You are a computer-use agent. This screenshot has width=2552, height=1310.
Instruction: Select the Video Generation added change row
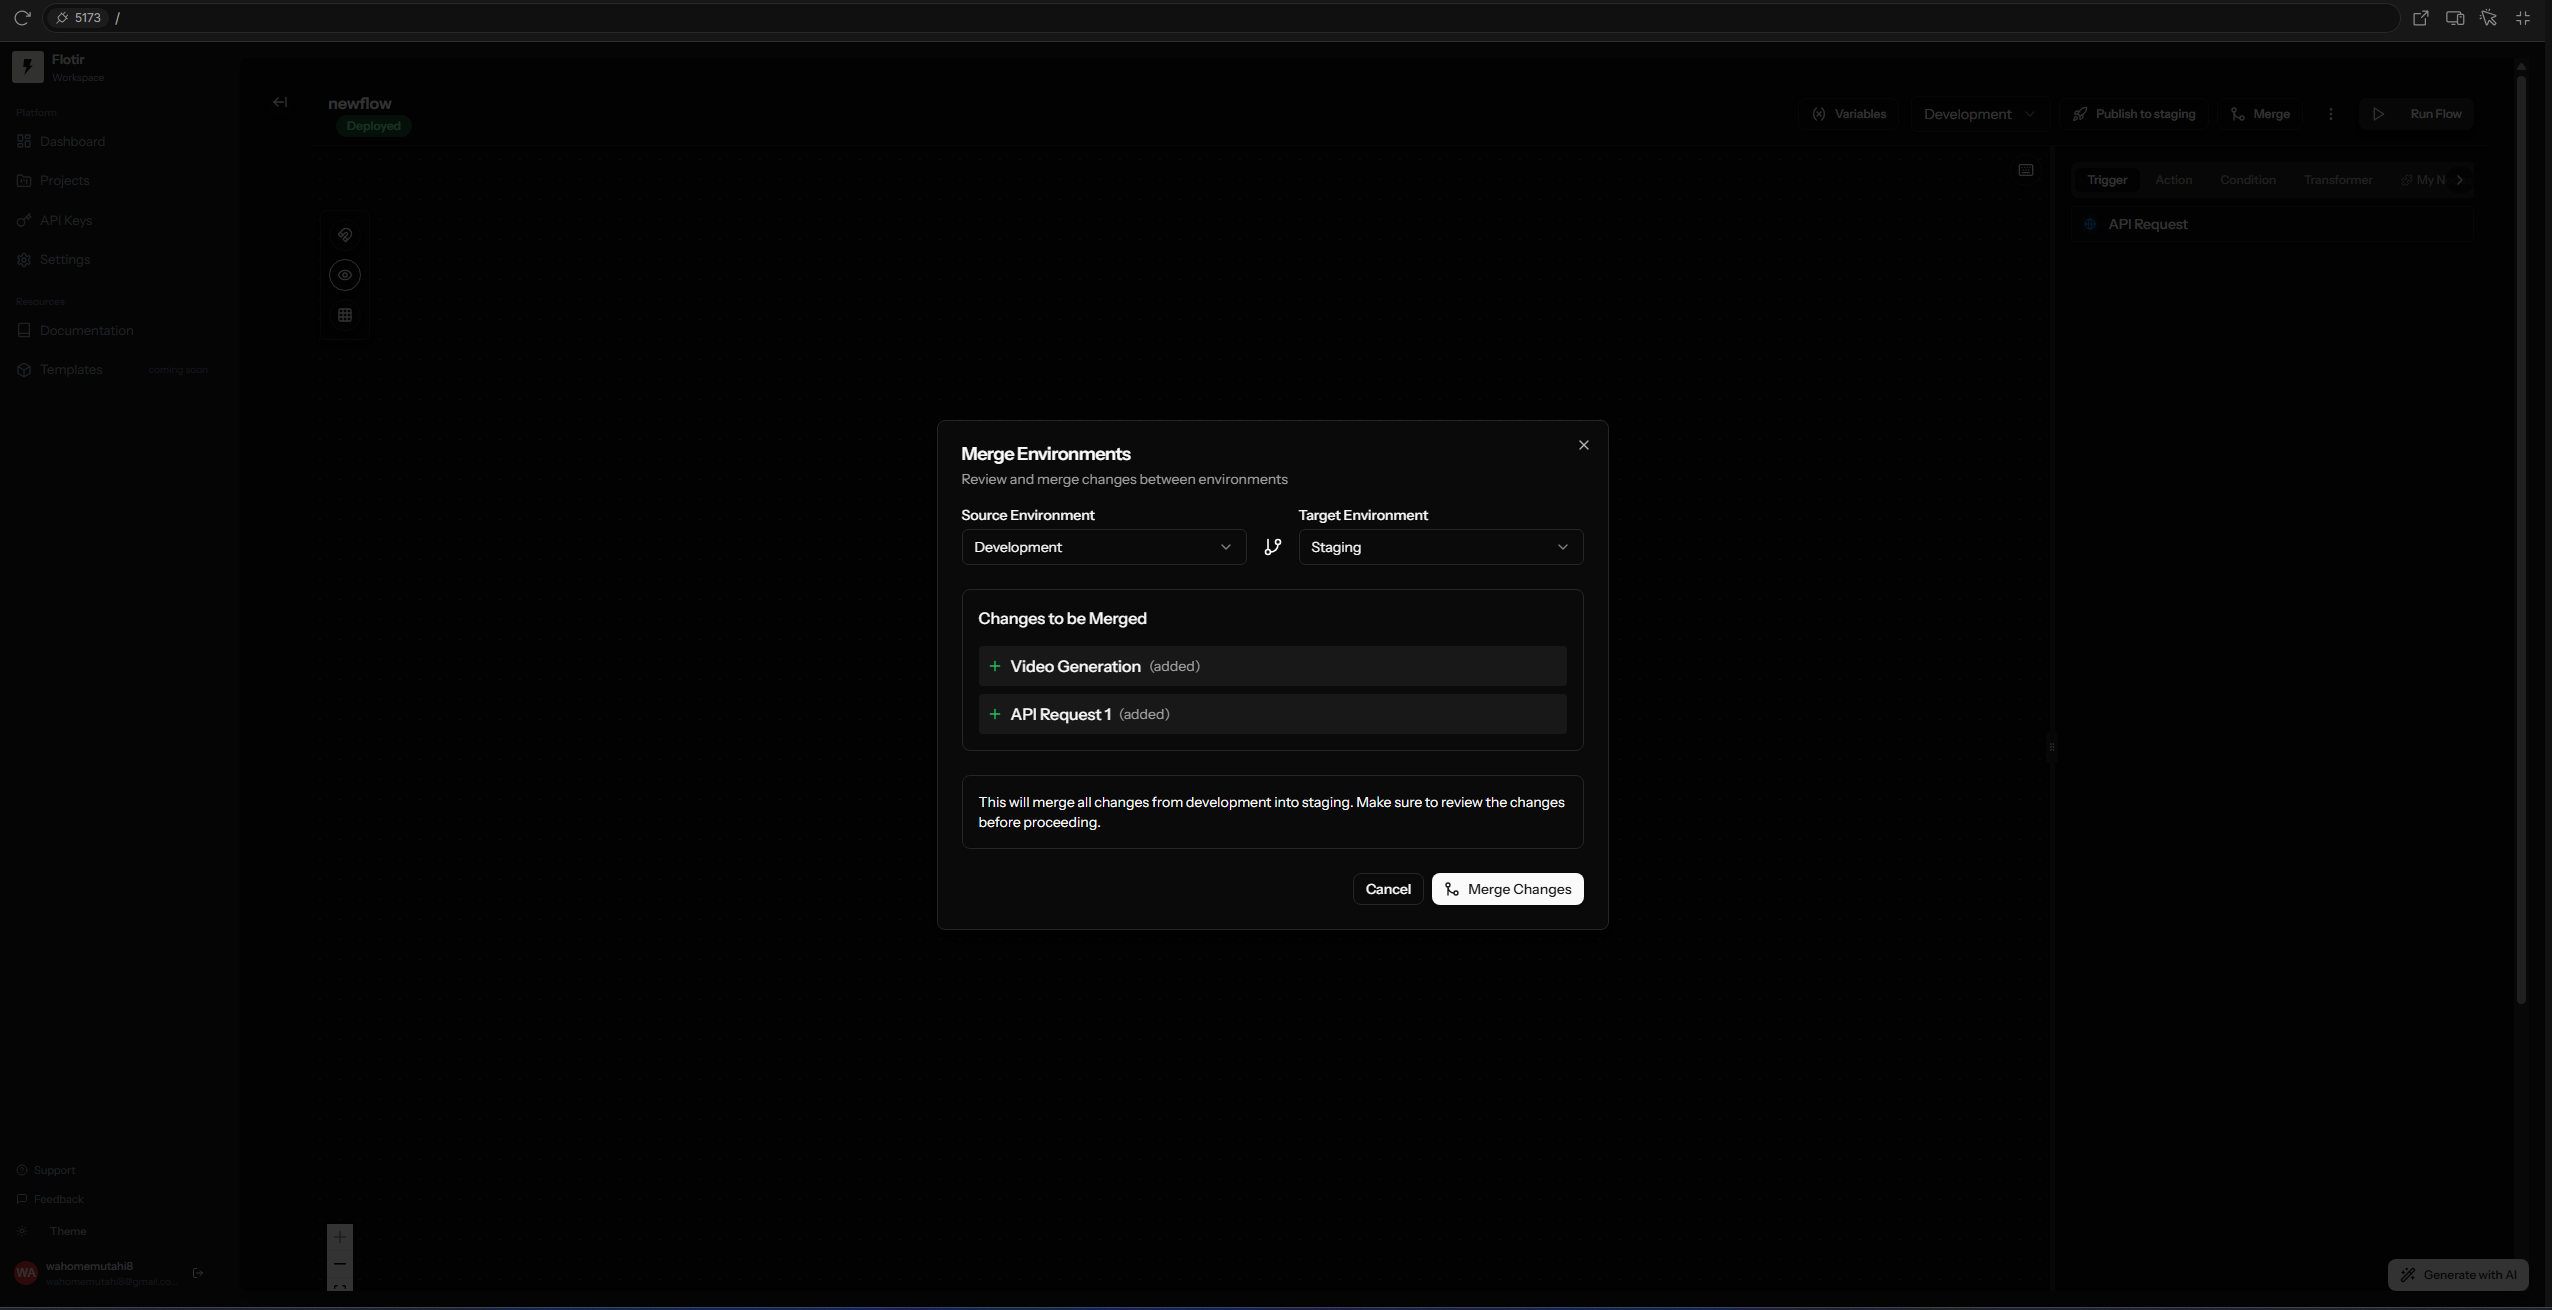1272,666
